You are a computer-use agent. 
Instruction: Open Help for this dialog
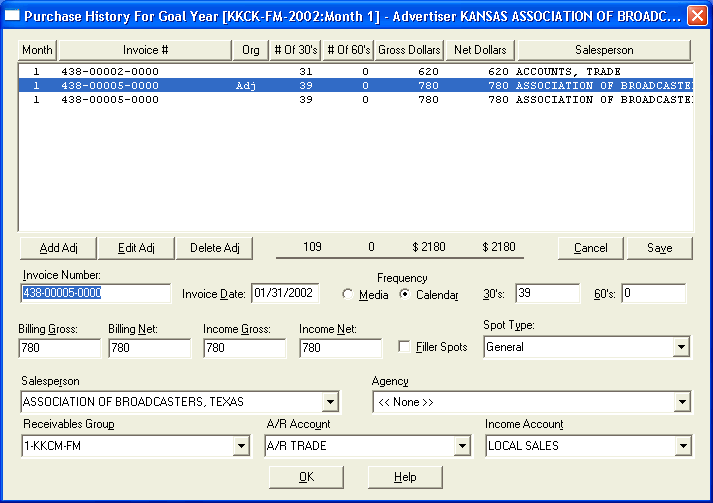(x=405, y=477)
